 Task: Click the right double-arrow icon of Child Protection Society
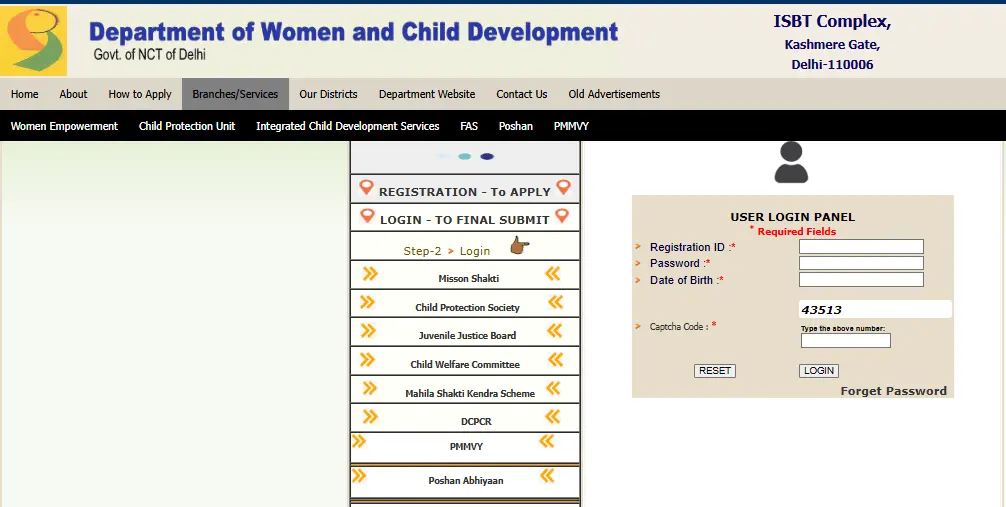(x=556, y=302)
